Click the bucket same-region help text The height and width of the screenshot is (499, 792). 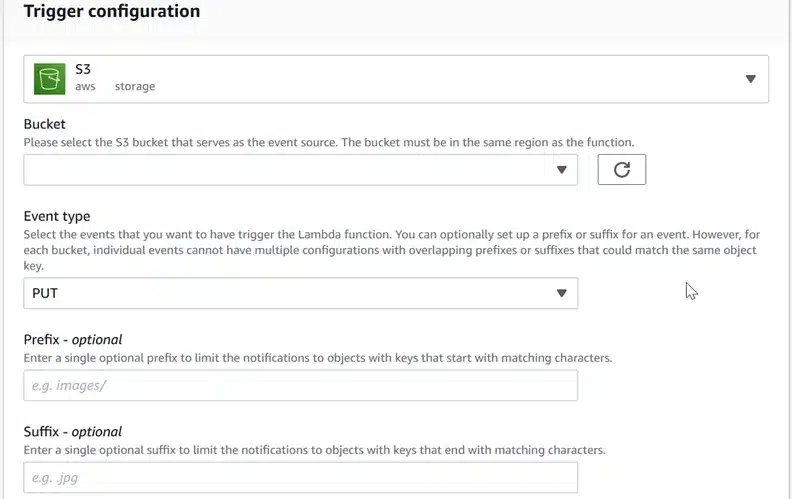pyautogui.click(x=329, y=142)
